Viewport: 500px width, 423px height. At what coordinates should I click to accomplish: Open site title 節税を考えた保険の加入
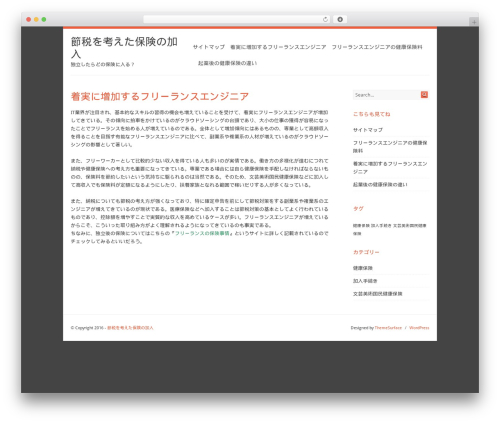tap(124, 48)
